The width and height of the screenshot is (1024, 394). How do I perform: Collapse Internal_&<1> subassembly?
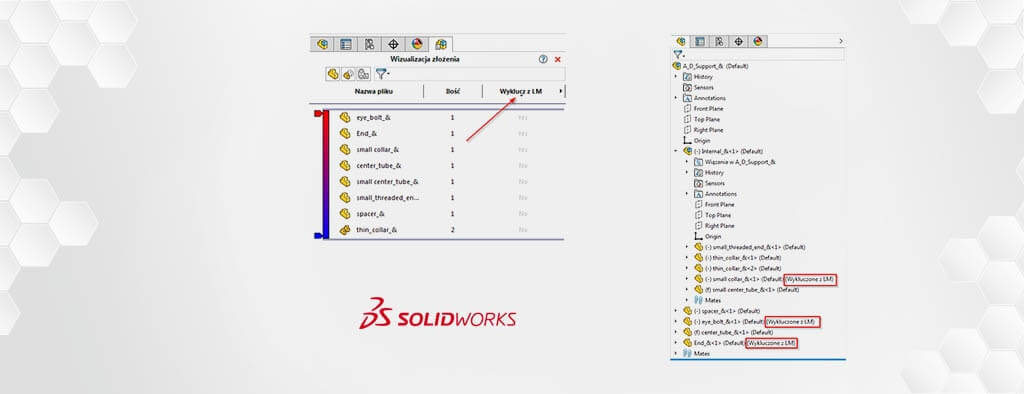(677, 151)
